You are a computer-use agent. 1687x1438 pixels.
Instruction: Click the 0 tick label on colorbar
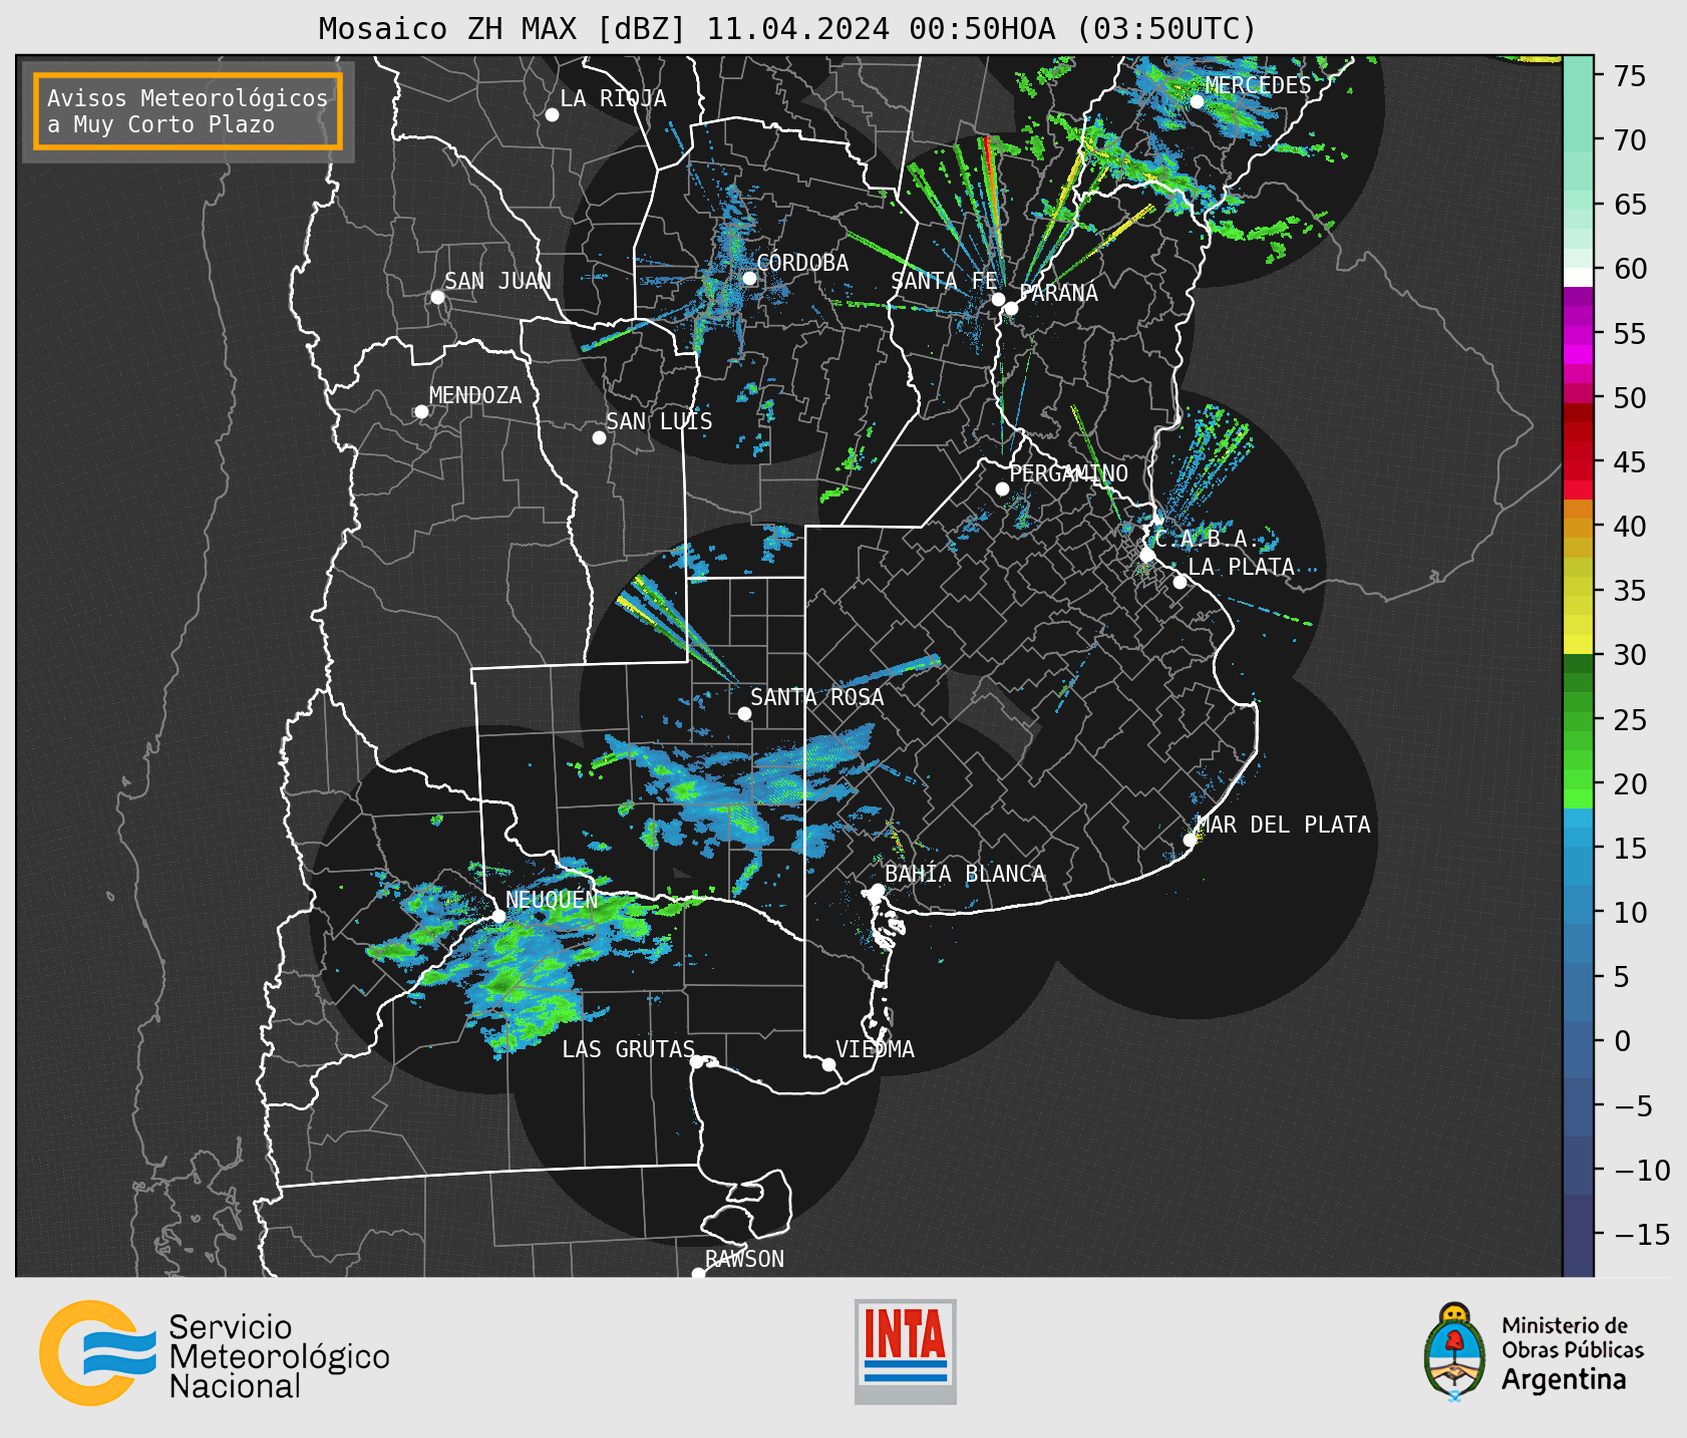[1622, 1041]
